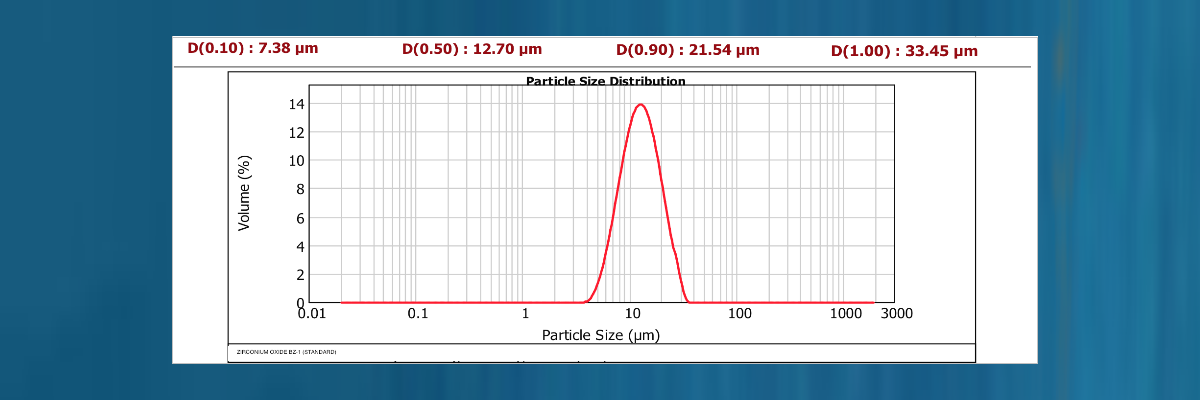Select the 100 tick on the x-axis
This screenshot has width=1200, height=400.
pyautogui.click(x=739, y=314)
